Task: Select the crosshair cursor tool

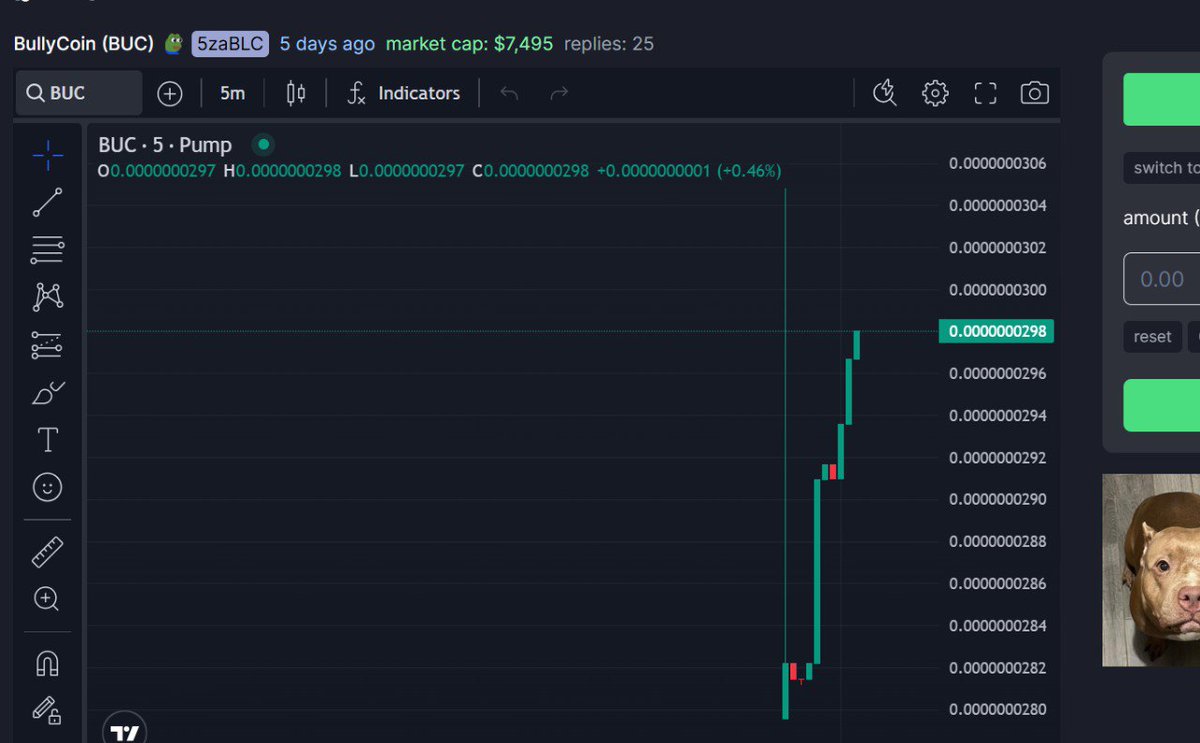Action: click(47, 155)
